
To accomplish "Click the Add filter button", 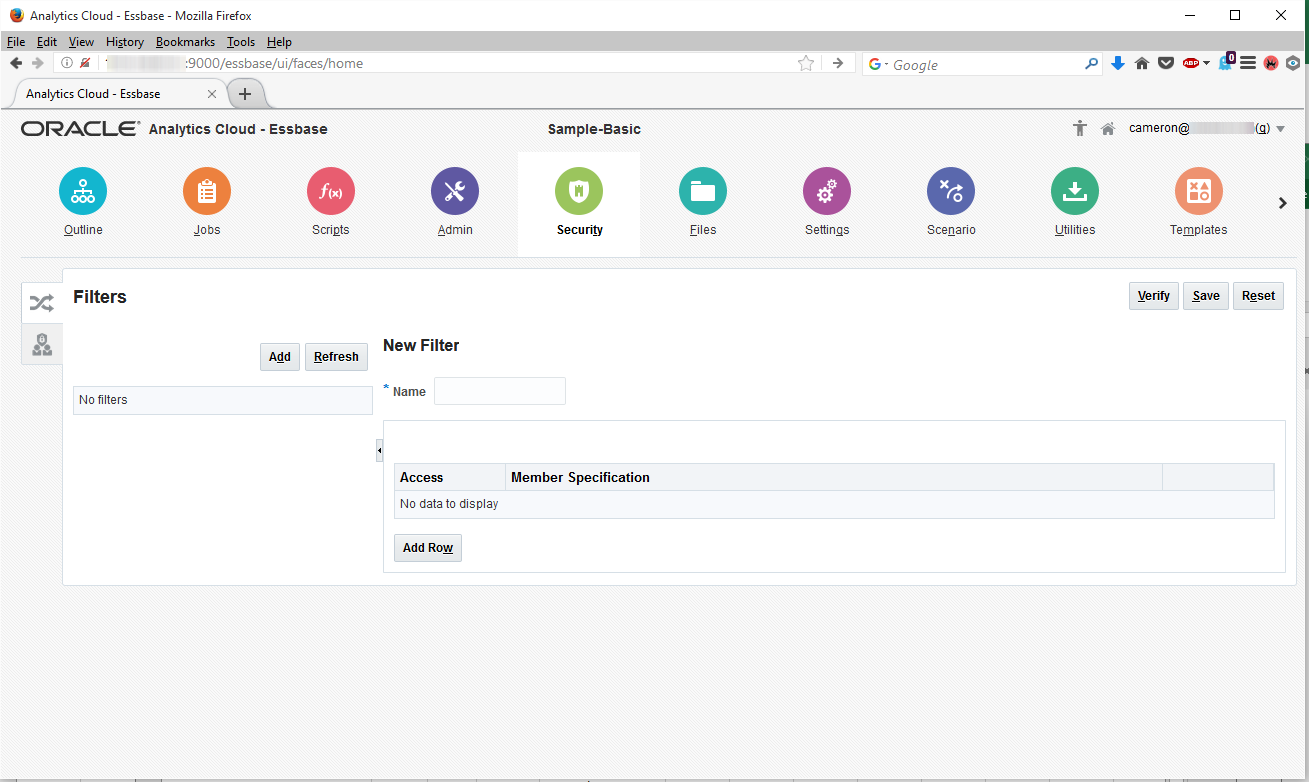I will (x=280, y=357).
